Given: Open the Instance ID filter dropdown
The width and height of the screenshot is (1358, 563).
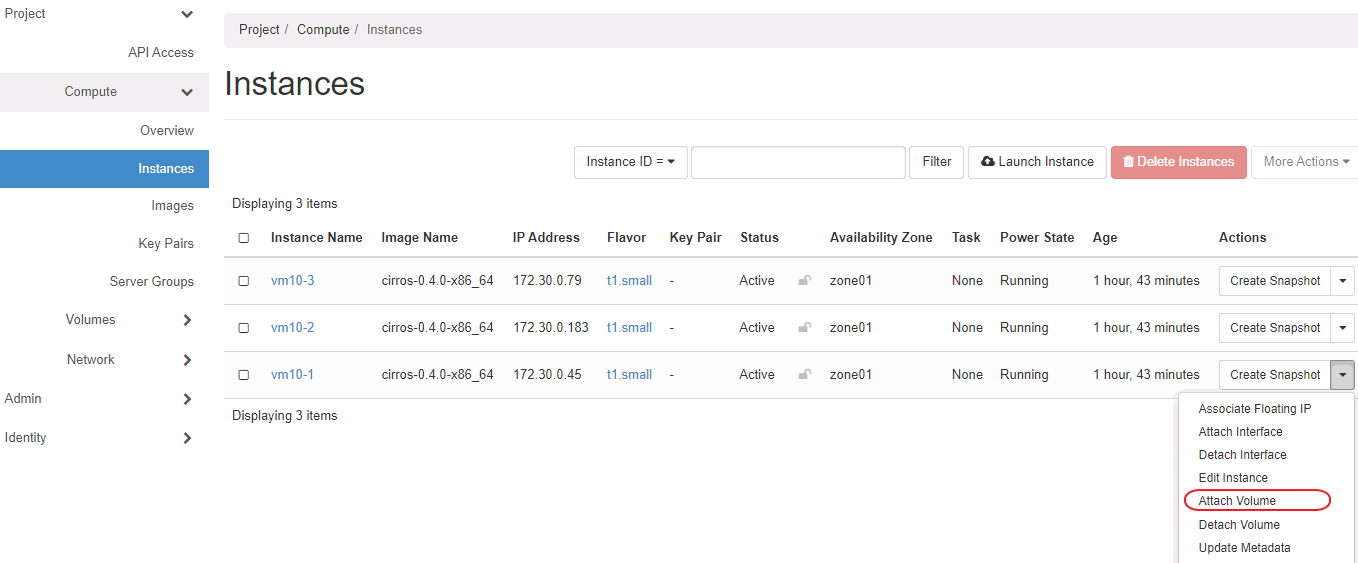Looking at the screenshot, I should 630,162.
